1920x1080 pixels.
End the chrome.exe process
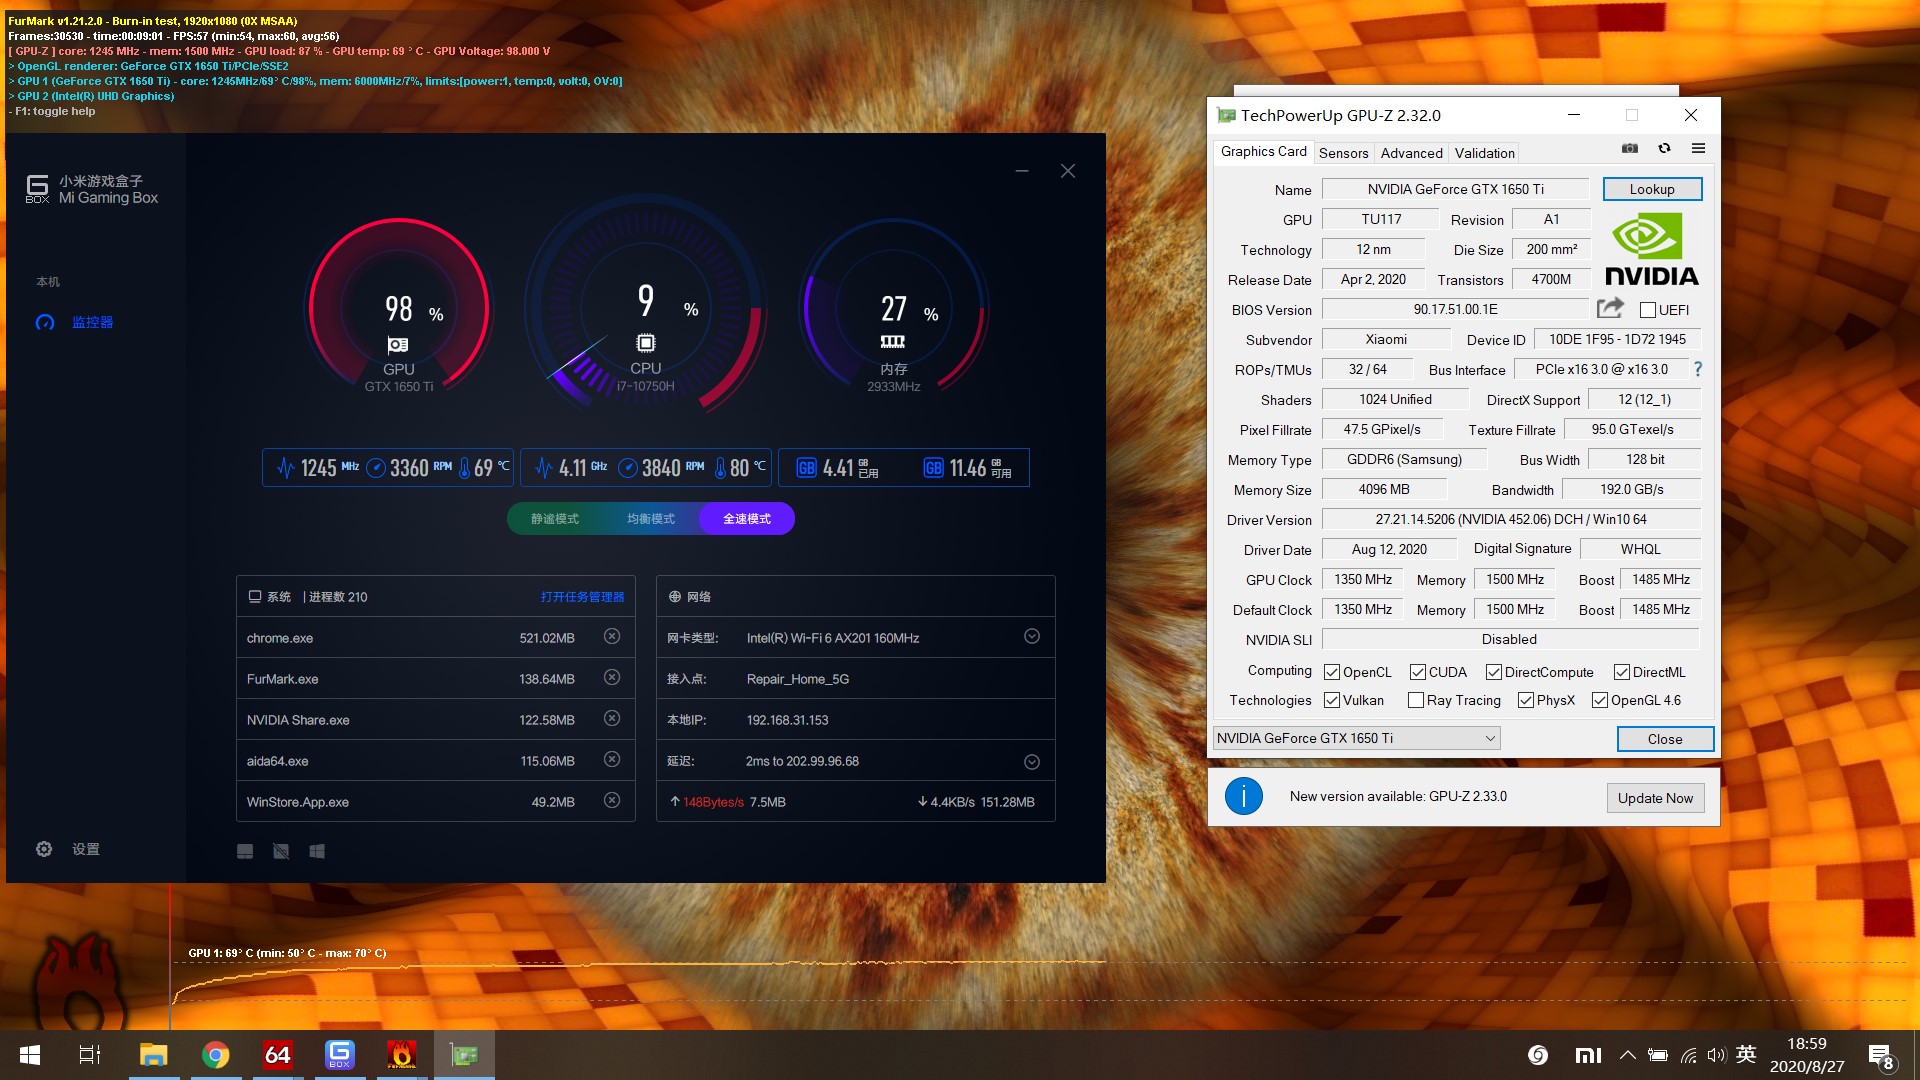click(x=612, y=637)
